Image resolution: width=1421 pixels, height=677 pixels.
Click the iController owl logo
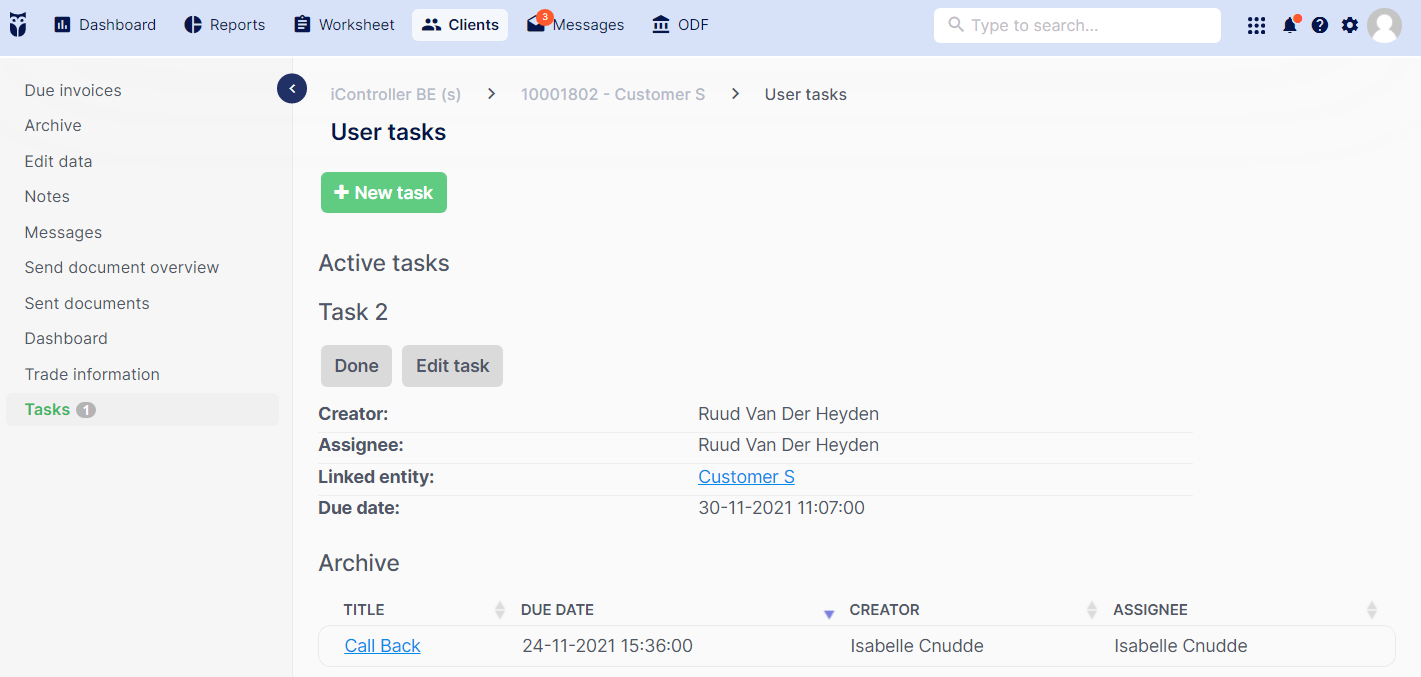pos(18,25)
